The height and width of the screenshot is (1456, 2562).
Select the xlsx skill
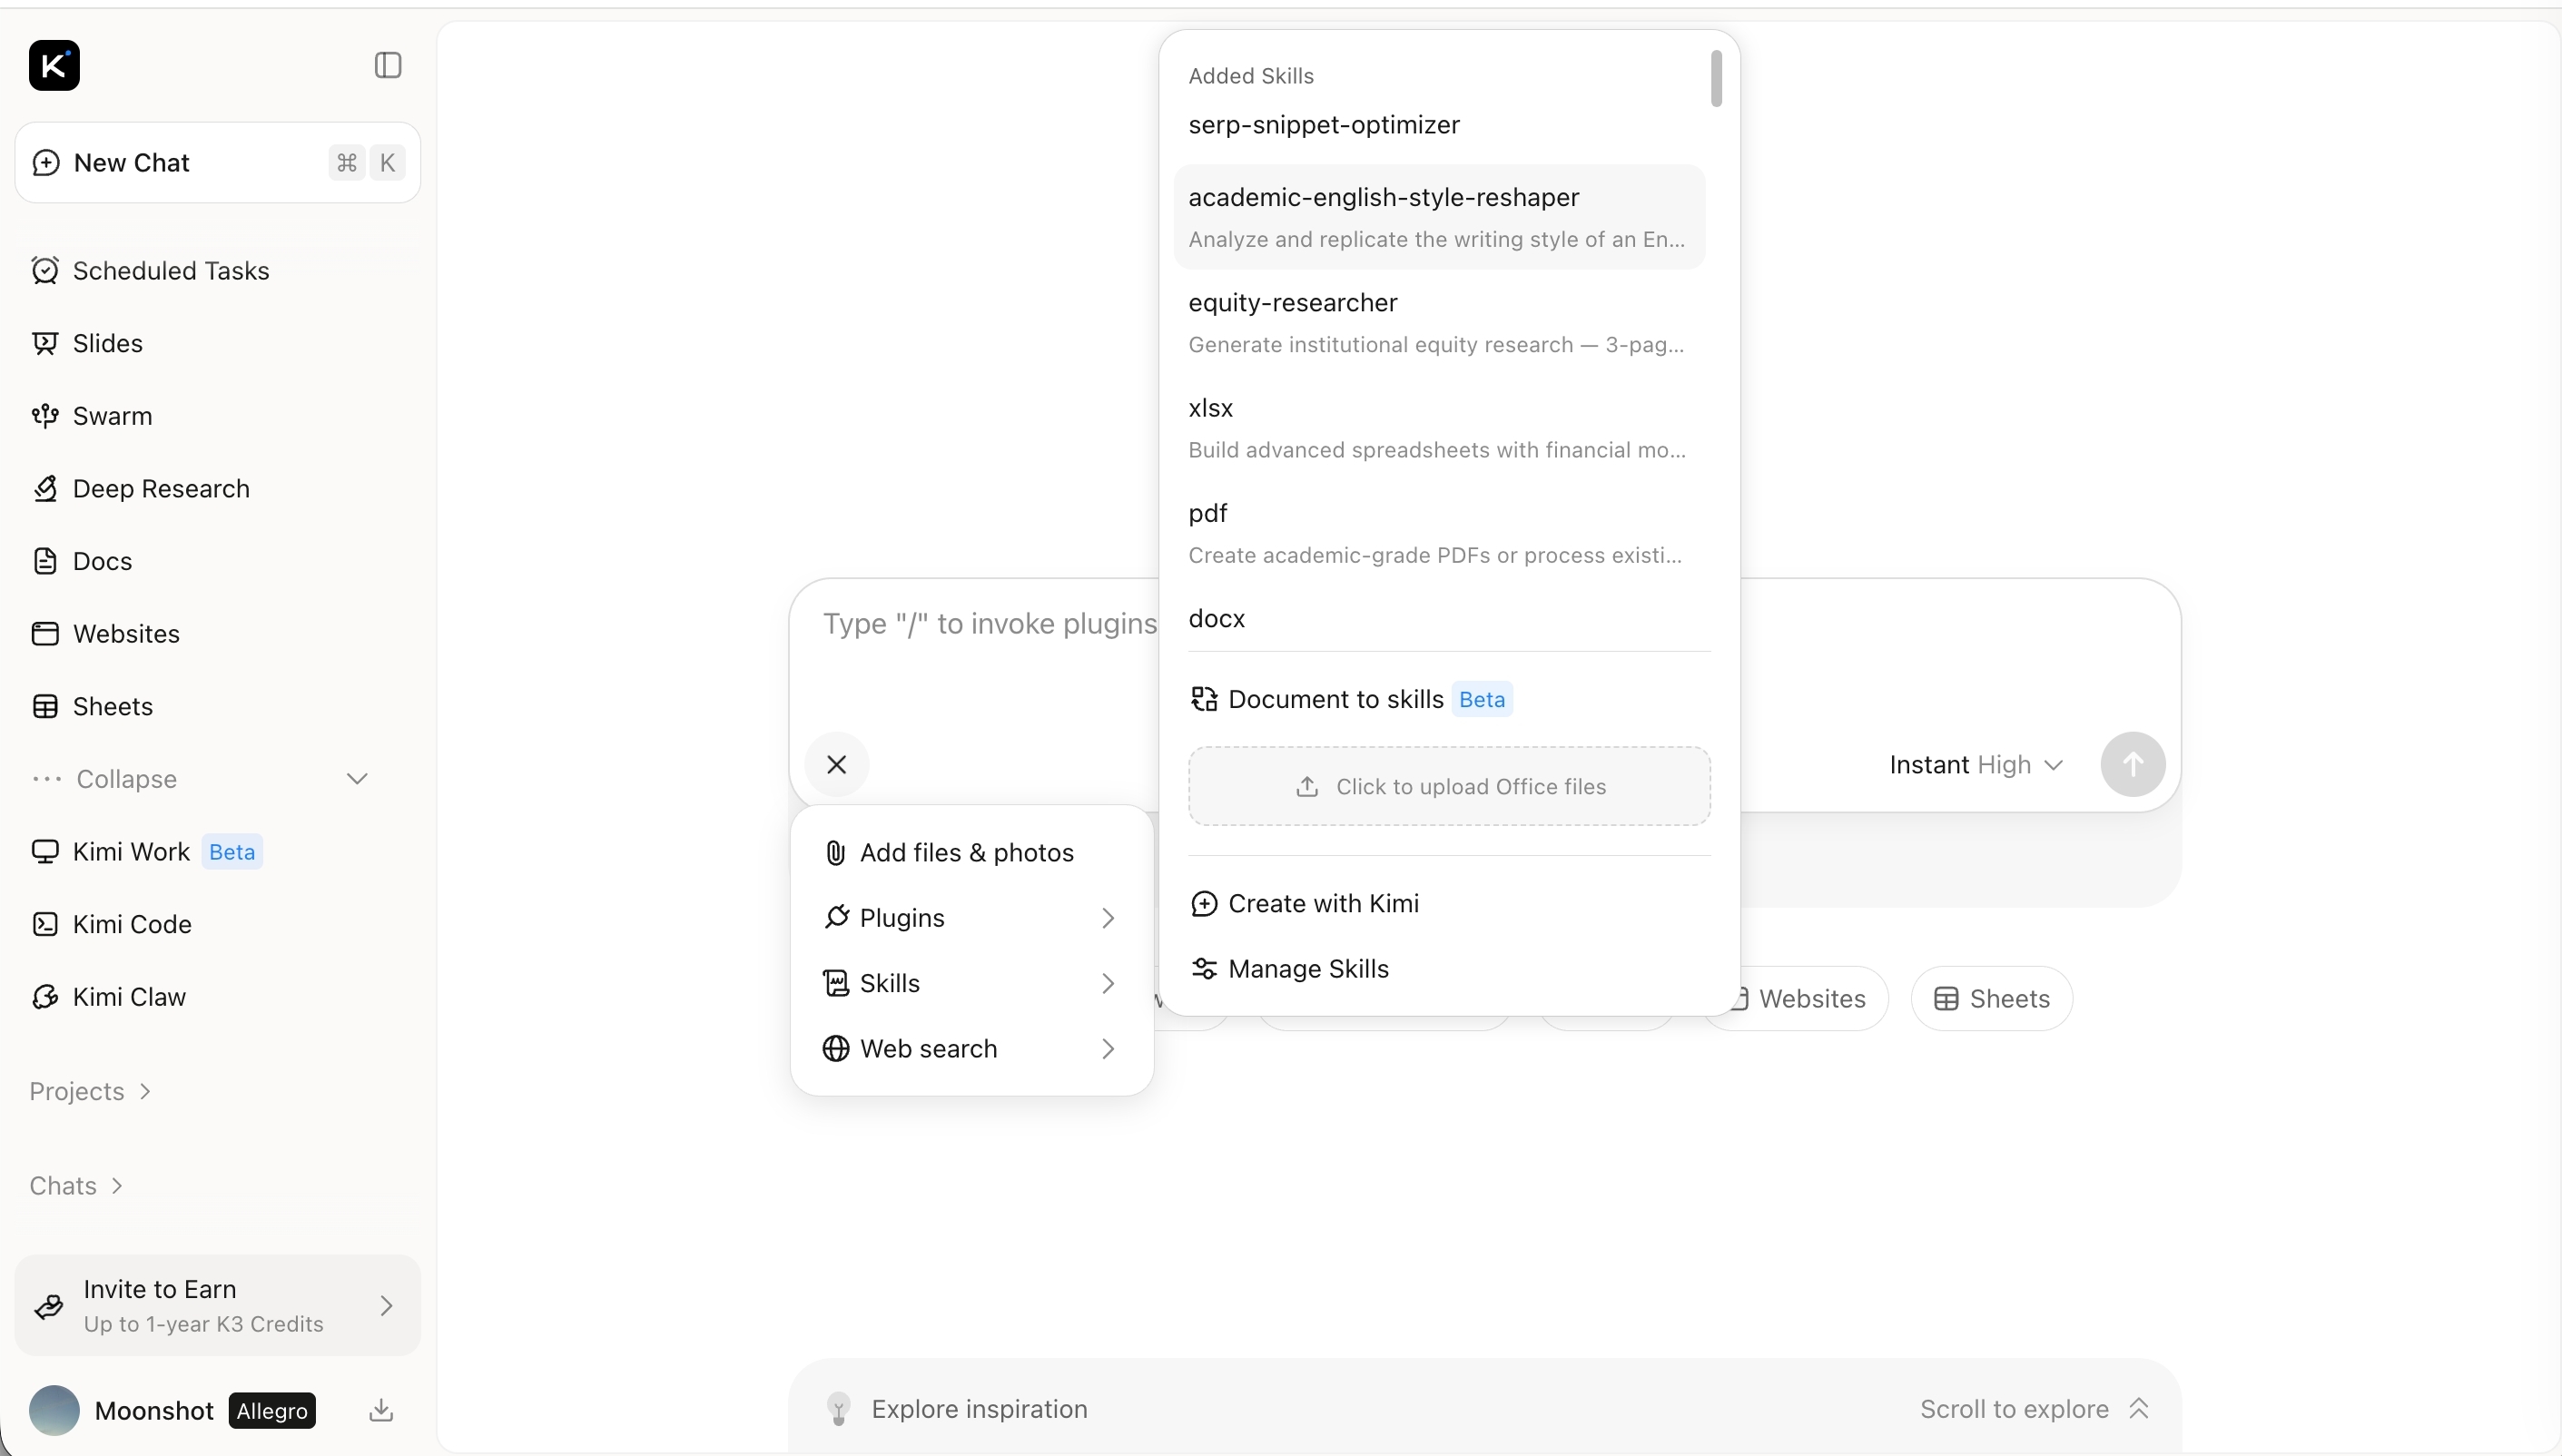(1440, 428)
